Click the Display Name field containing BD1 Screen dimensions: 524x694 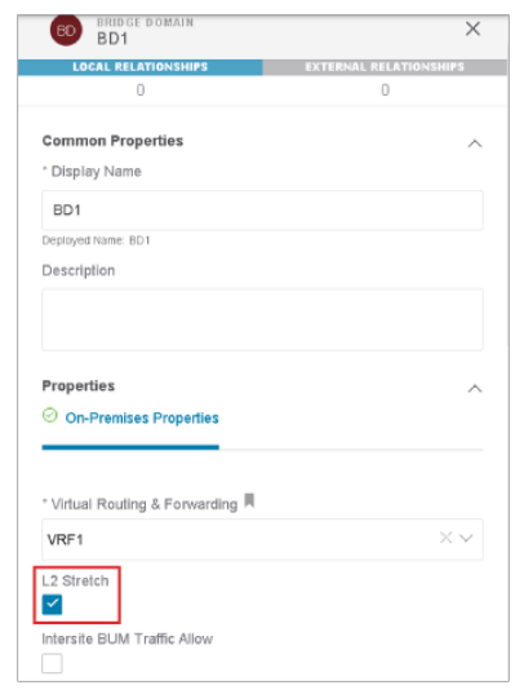point(262,210)
